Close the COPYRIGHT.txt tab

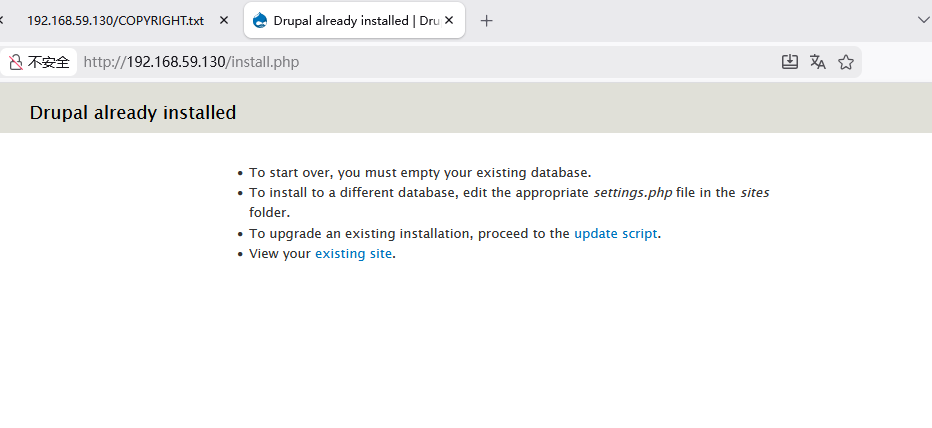tap(224, 20)
